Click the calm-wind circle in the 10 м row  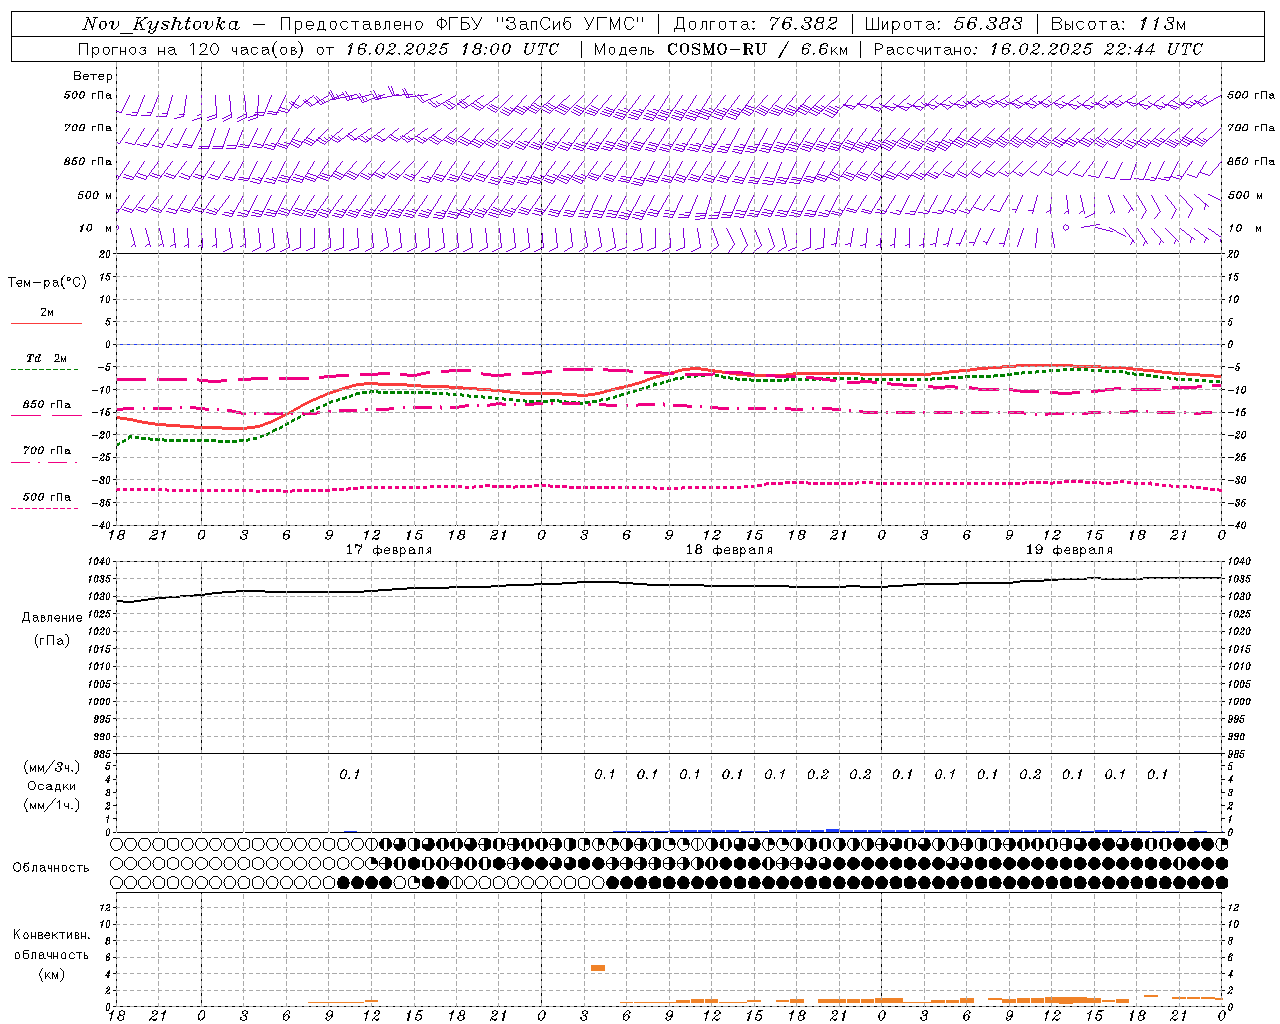1066,228
